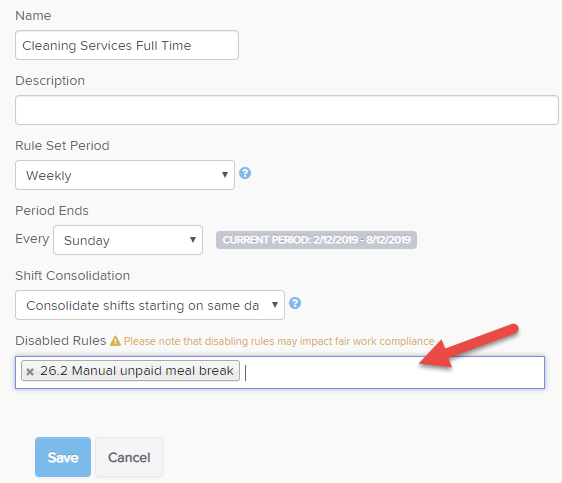The width and height of the screenshot is (562, 483).
Task: Click the Current Period date badge
Action: tap(316, 240)
